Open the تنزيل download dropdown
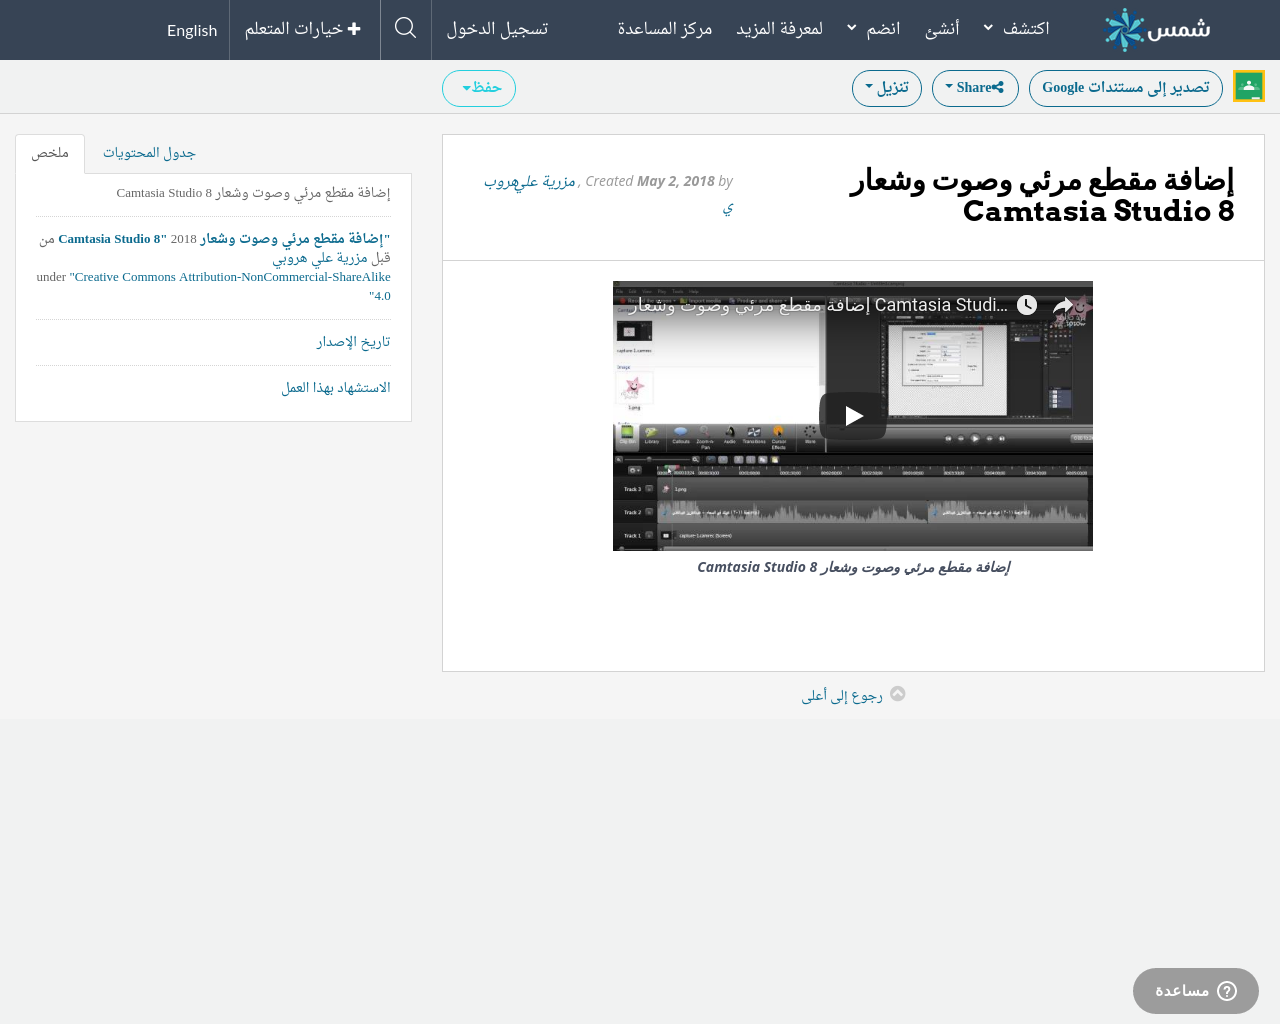This screenshot has width=1280, height=1024. coord(887,88)
